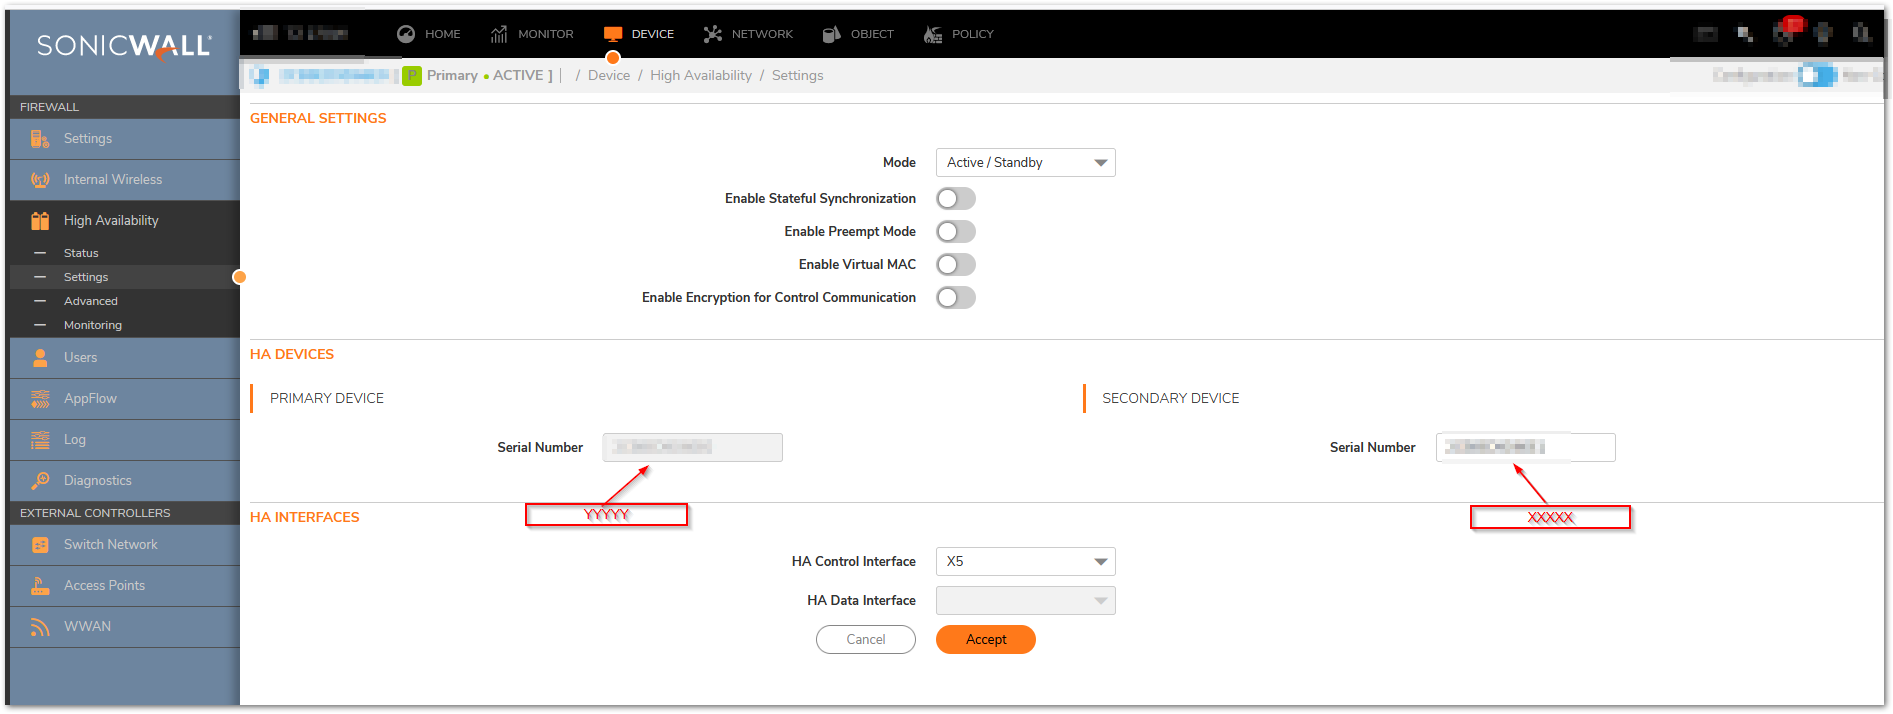The width and height of the screenshot is (1893, 714).
Task: Switch to the NETWORK top menu
Action: (x=748, y=34)
